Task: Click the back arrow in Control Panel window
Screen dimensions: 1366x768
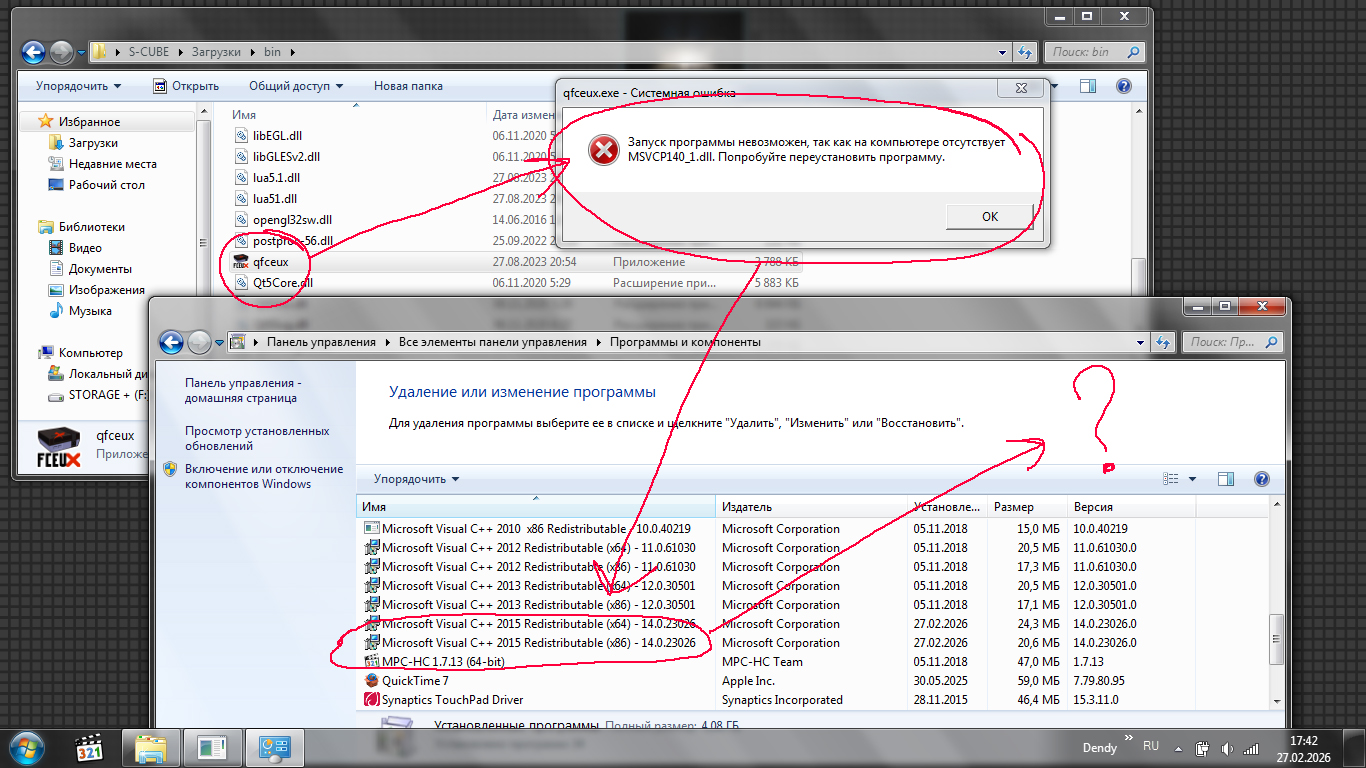Action: coord(172,342)
